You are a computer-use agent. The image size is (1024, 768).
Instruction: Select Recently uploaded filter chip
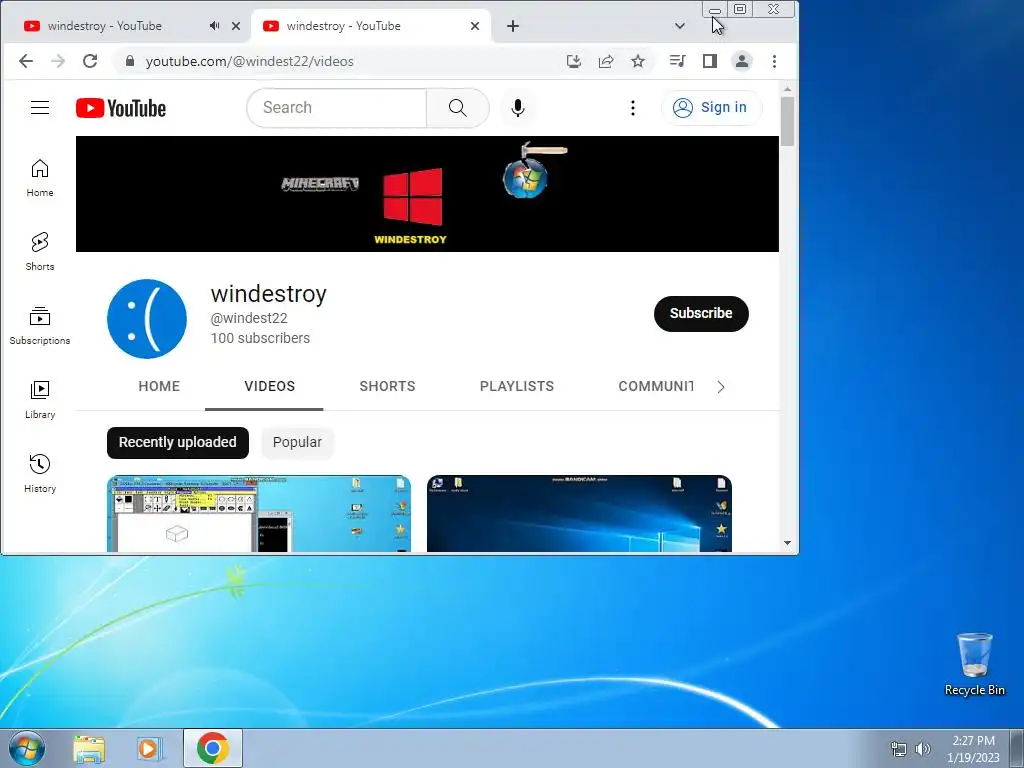point(178,443)
